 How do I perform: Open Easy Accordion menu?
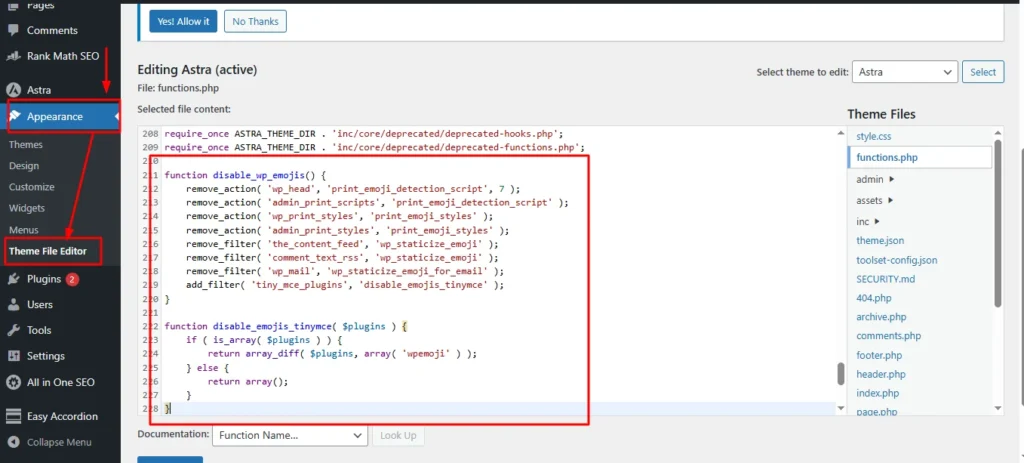pyautogui.click(x=60, y=417)
